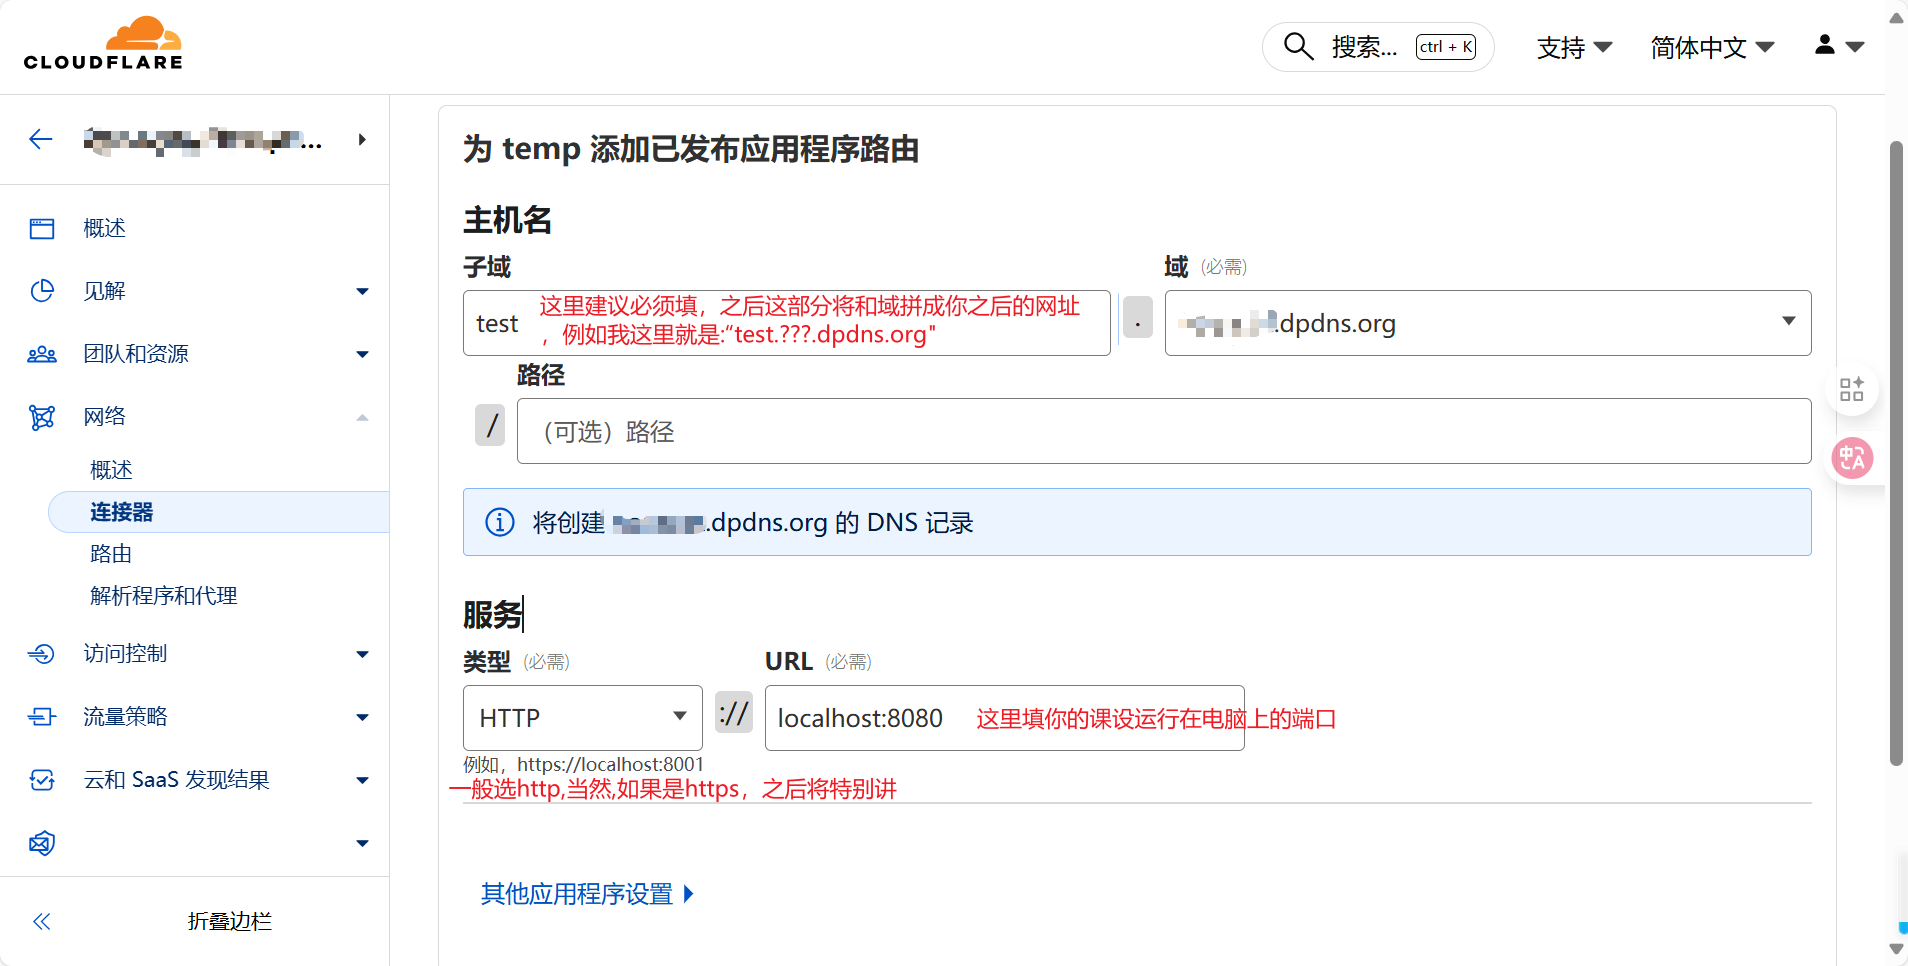
Task: Click the ctrl + K shortcut badge
Action: point(1446,47)
